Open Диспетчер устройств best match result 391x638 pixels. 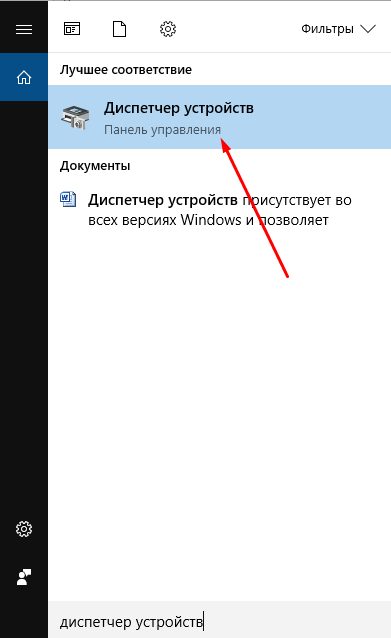point(220,117)
